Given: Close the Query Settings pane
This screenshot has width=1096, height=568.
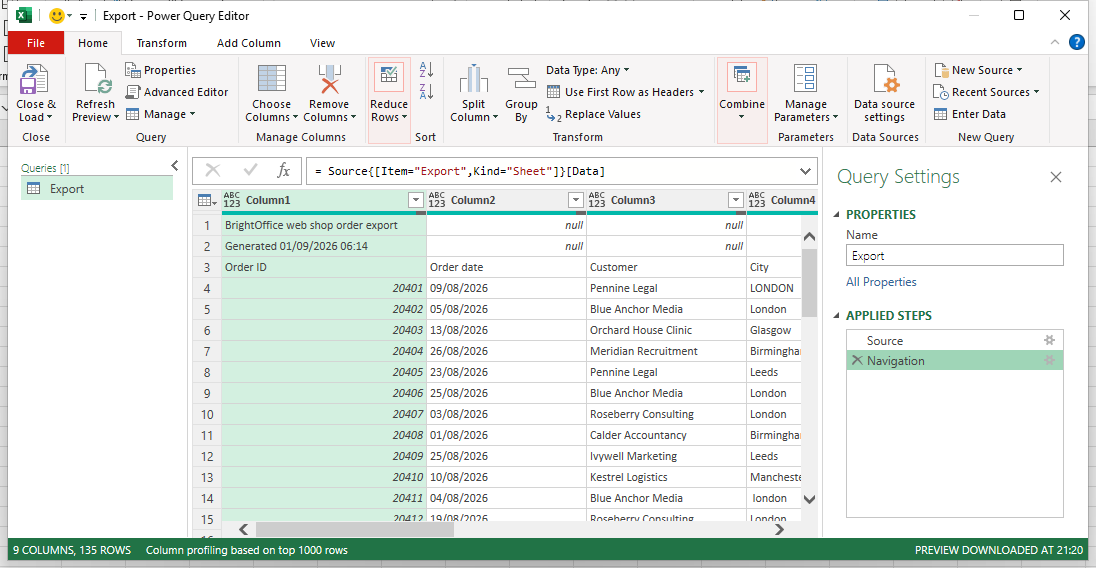Looking at the screenshot, I should [x=1055, y=177].
